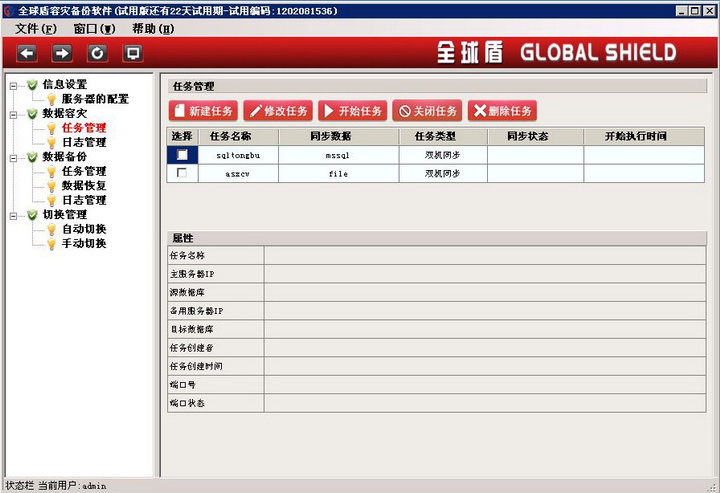The width and height of the screenshot is (720, 493).
Task: Click the 任务创建时间 property value field
Action: 485,366
